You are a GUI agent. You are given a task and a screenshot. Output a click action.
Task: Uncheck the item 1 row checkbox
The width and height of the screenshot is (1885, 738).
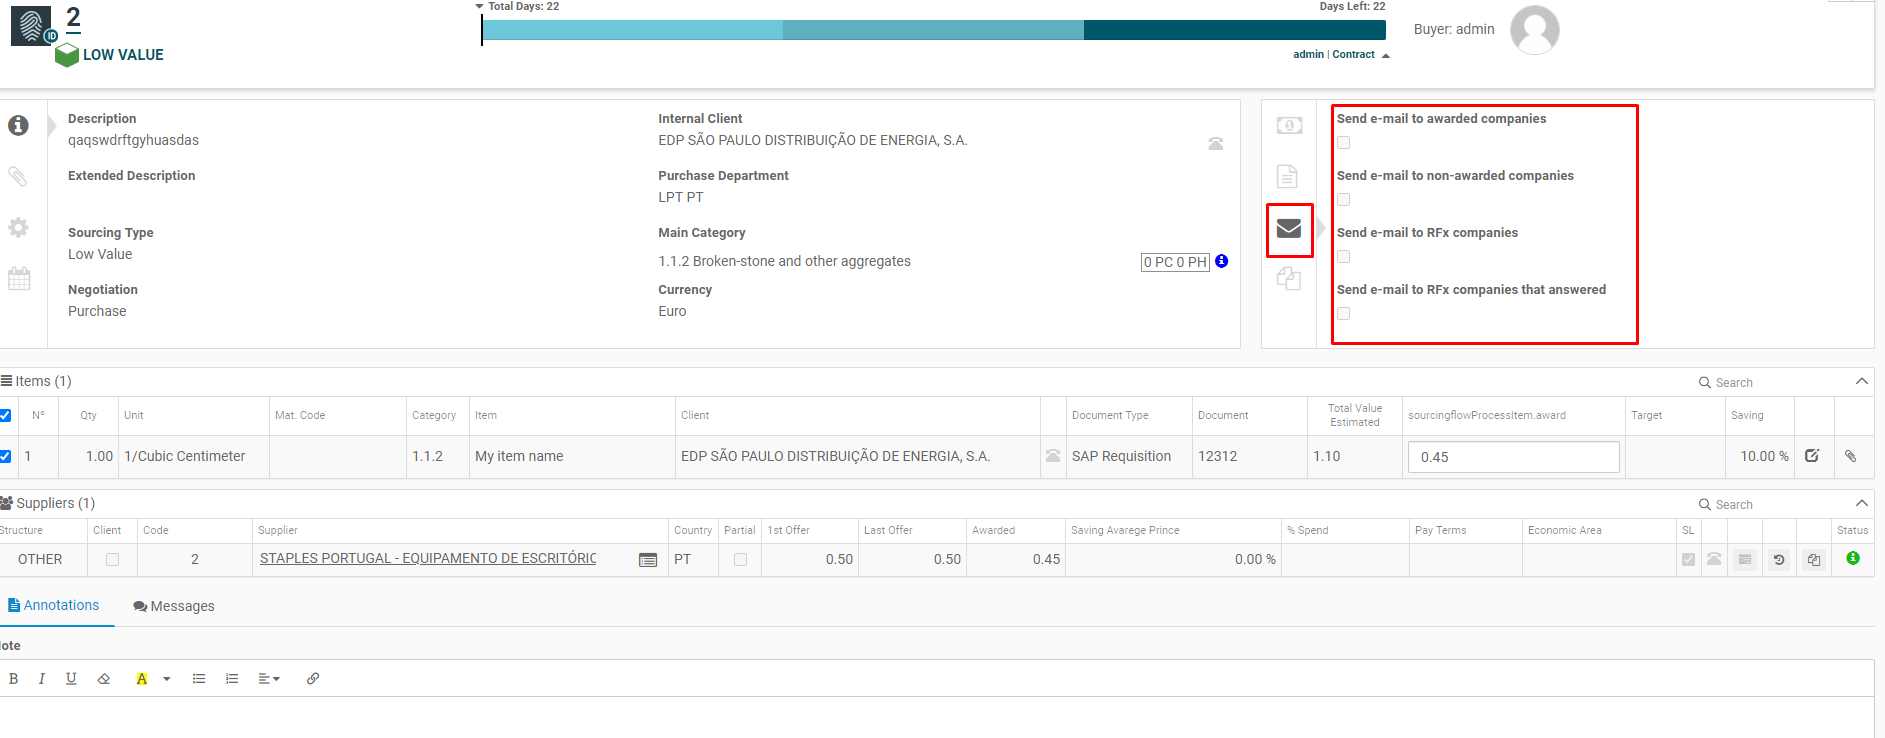[x=6, y=456]
